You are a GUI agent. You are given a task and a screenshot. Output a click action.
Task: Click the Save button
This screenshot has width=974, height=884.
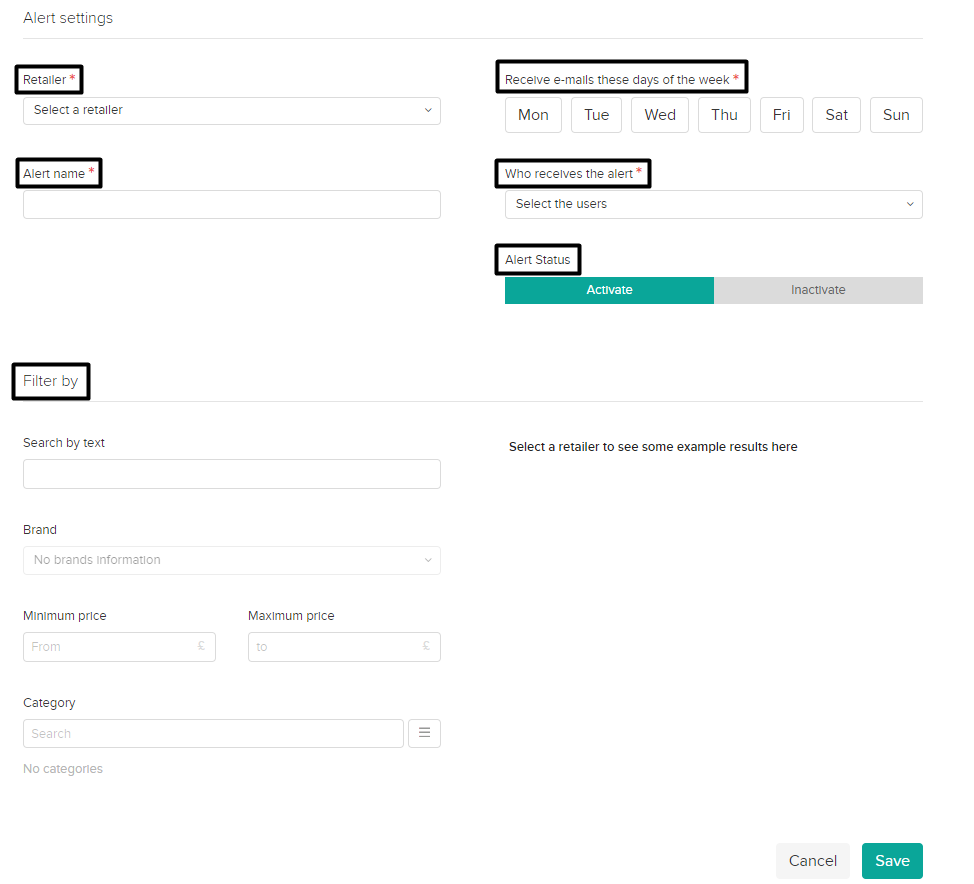coord(892,861)
